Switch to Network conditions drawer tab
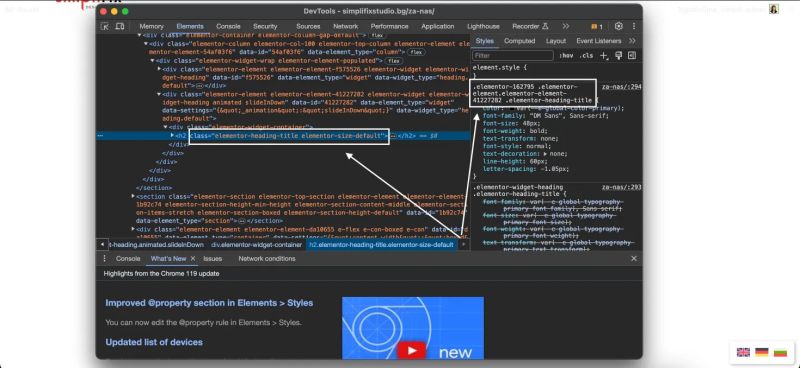The height and width of the screenshot is (368, 800). pyautogui.click(x=267, y=259)
